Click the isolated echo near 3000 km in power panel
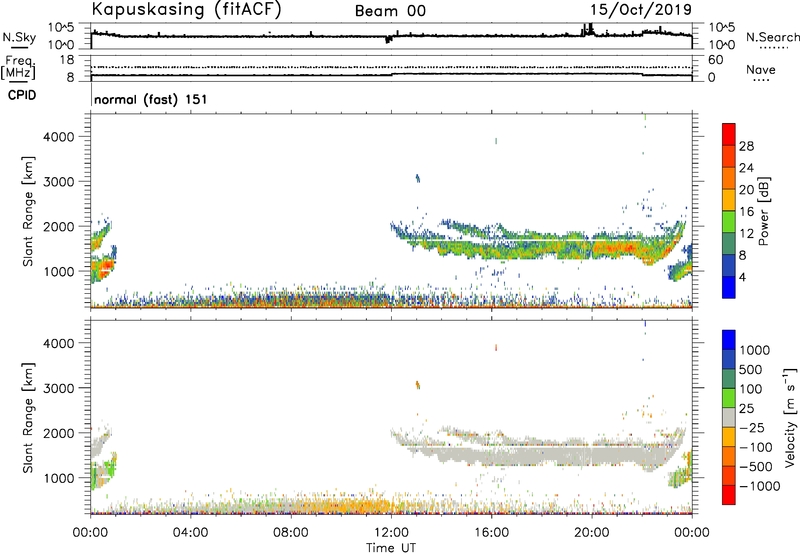 pos(417,178)
